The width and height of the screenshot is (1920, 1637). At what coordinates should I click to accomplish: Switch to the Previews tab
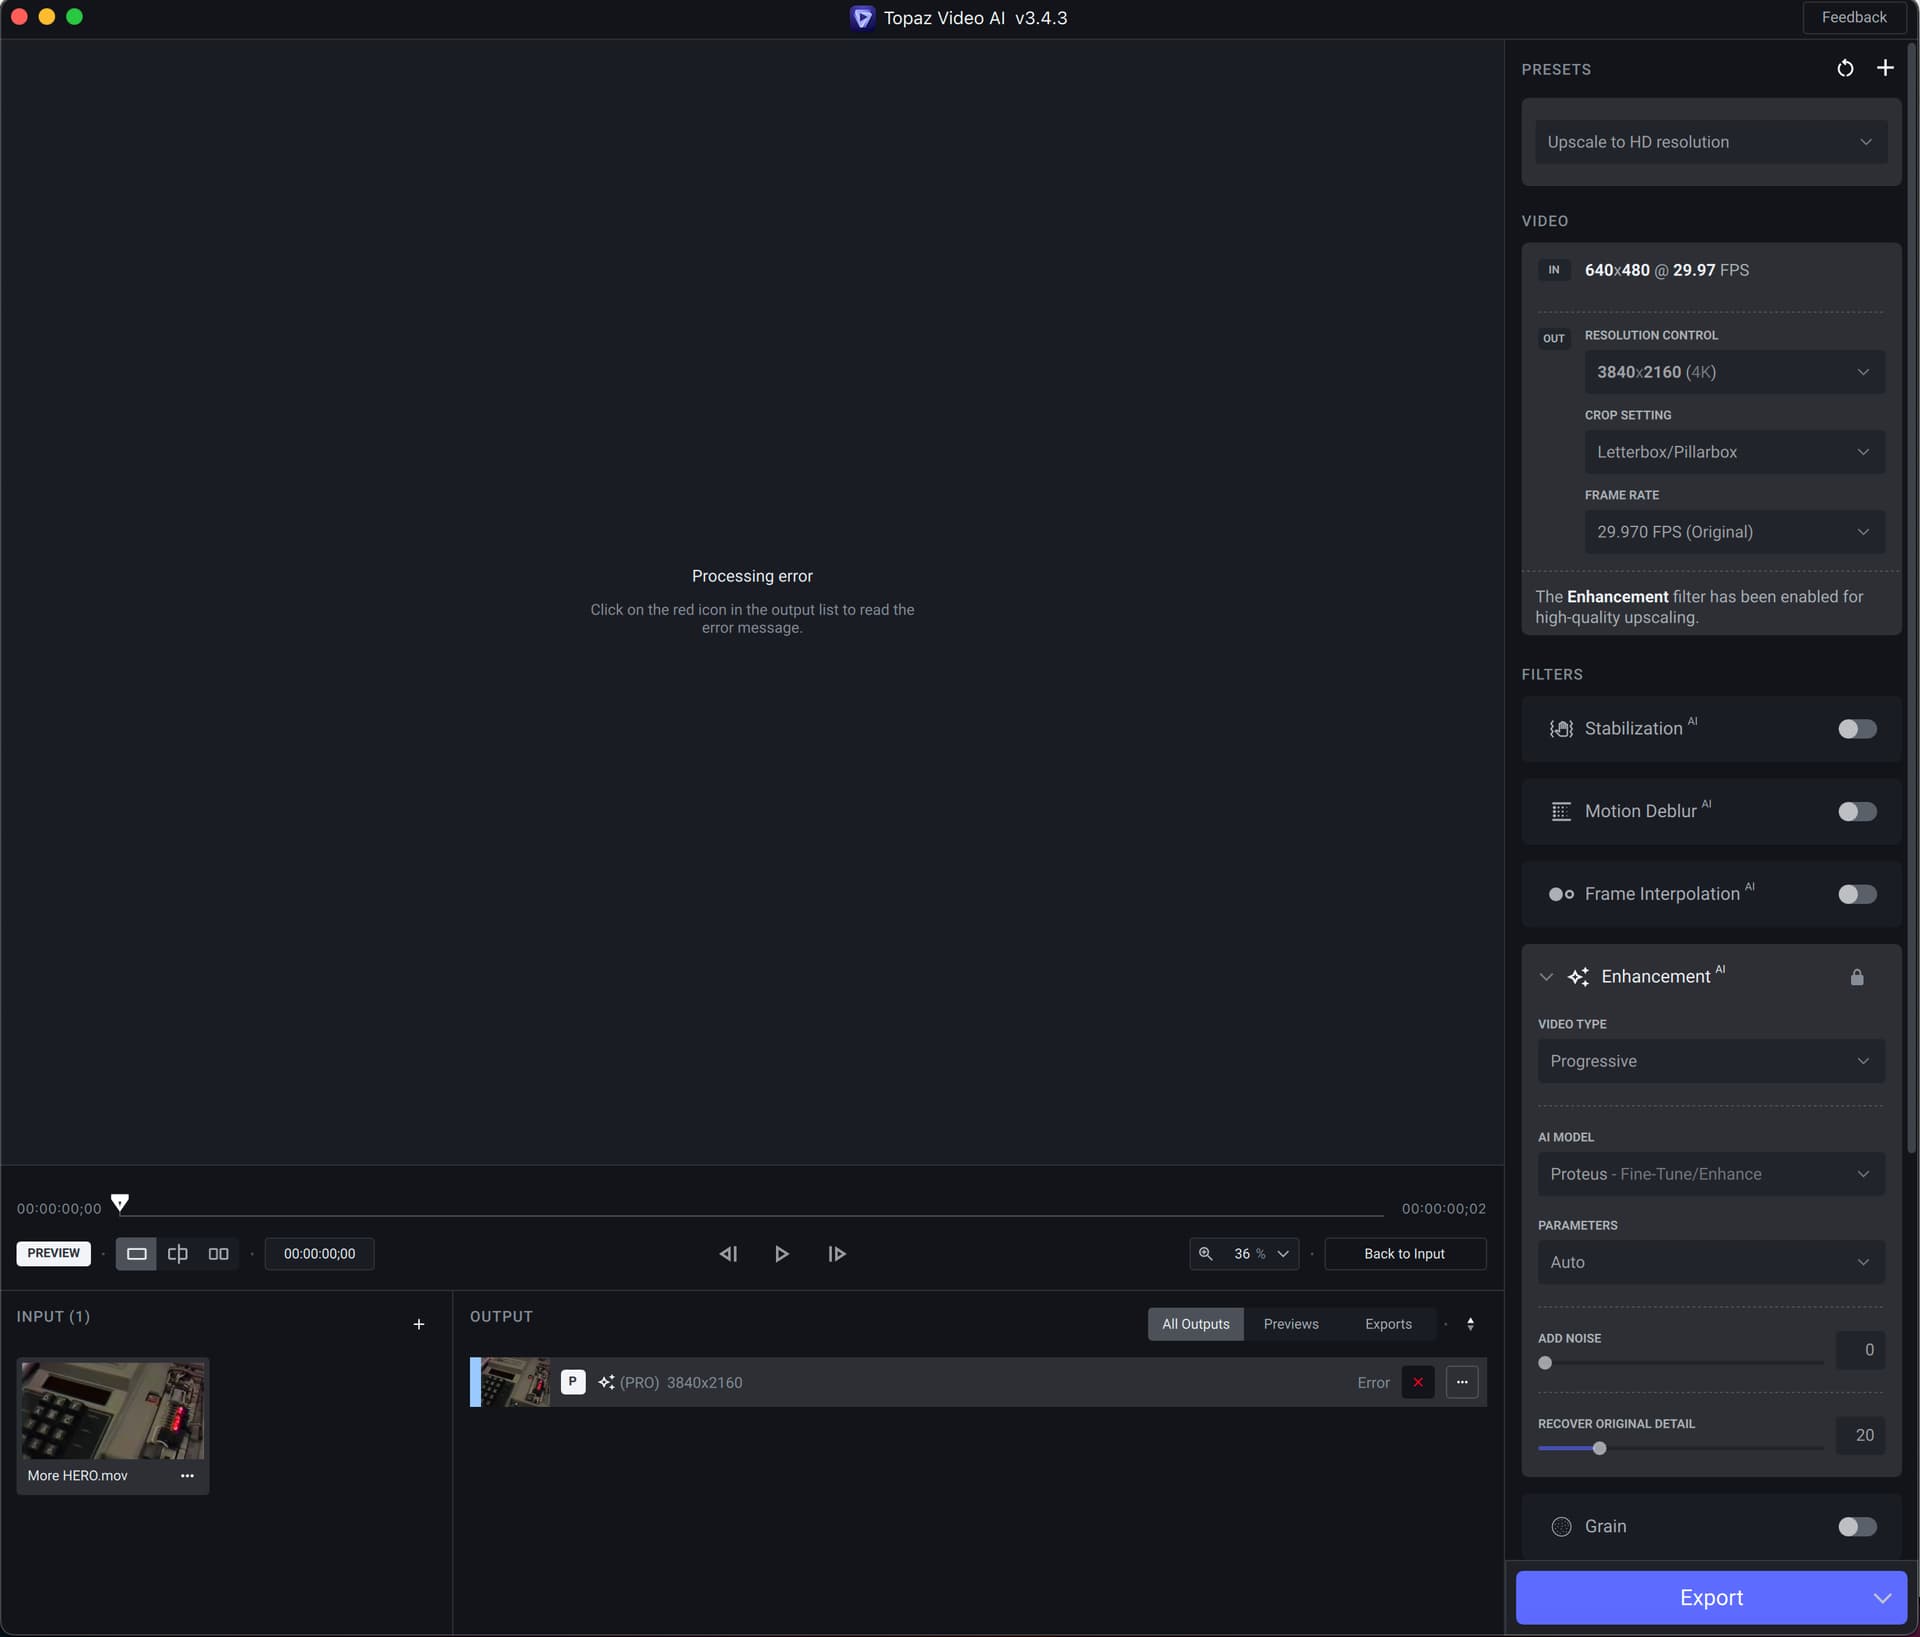[1291, 1323]
